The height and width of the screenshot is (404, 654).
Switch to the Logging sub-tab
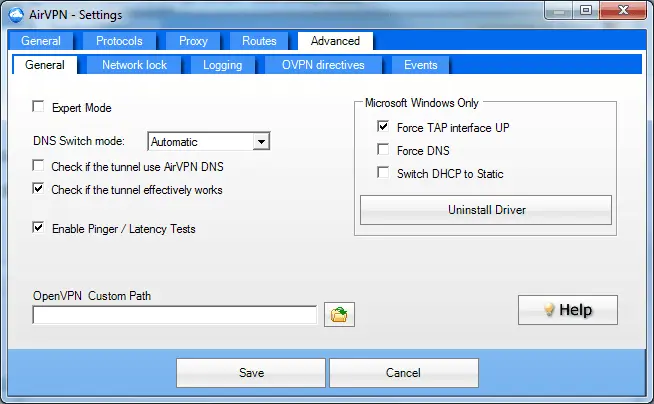[x=223, y=65]
